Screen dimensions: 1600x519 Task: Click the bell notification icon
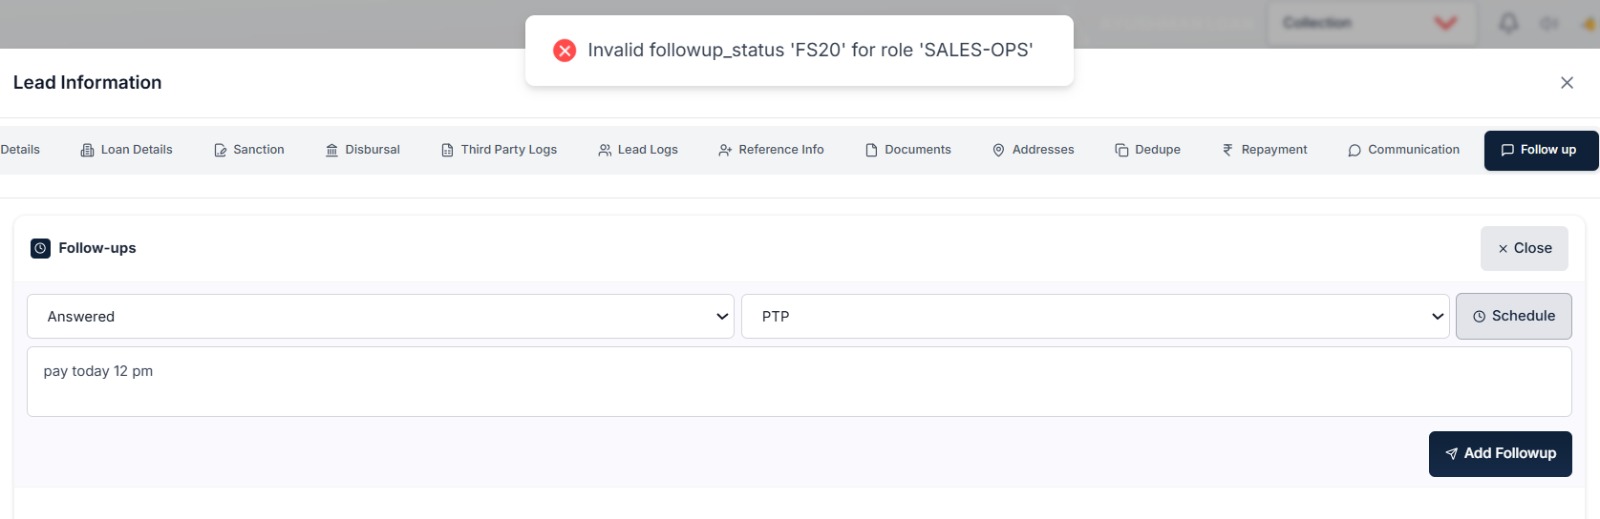pyautogui.click(x=1508, y=23)
